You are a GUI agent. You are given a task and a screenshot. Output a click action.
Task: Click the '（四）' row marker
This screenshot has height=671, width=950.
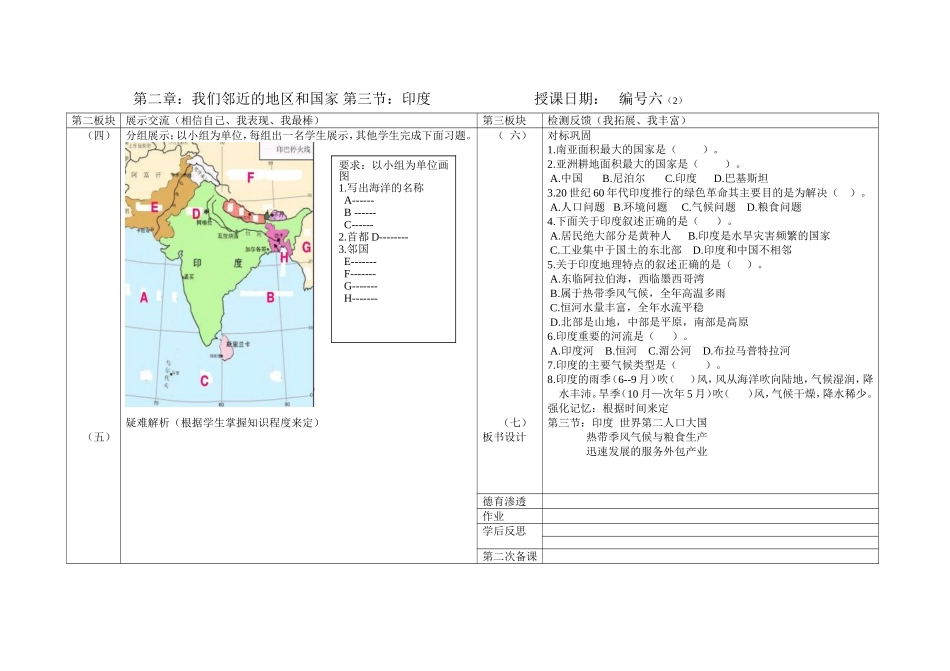(99, 135)
